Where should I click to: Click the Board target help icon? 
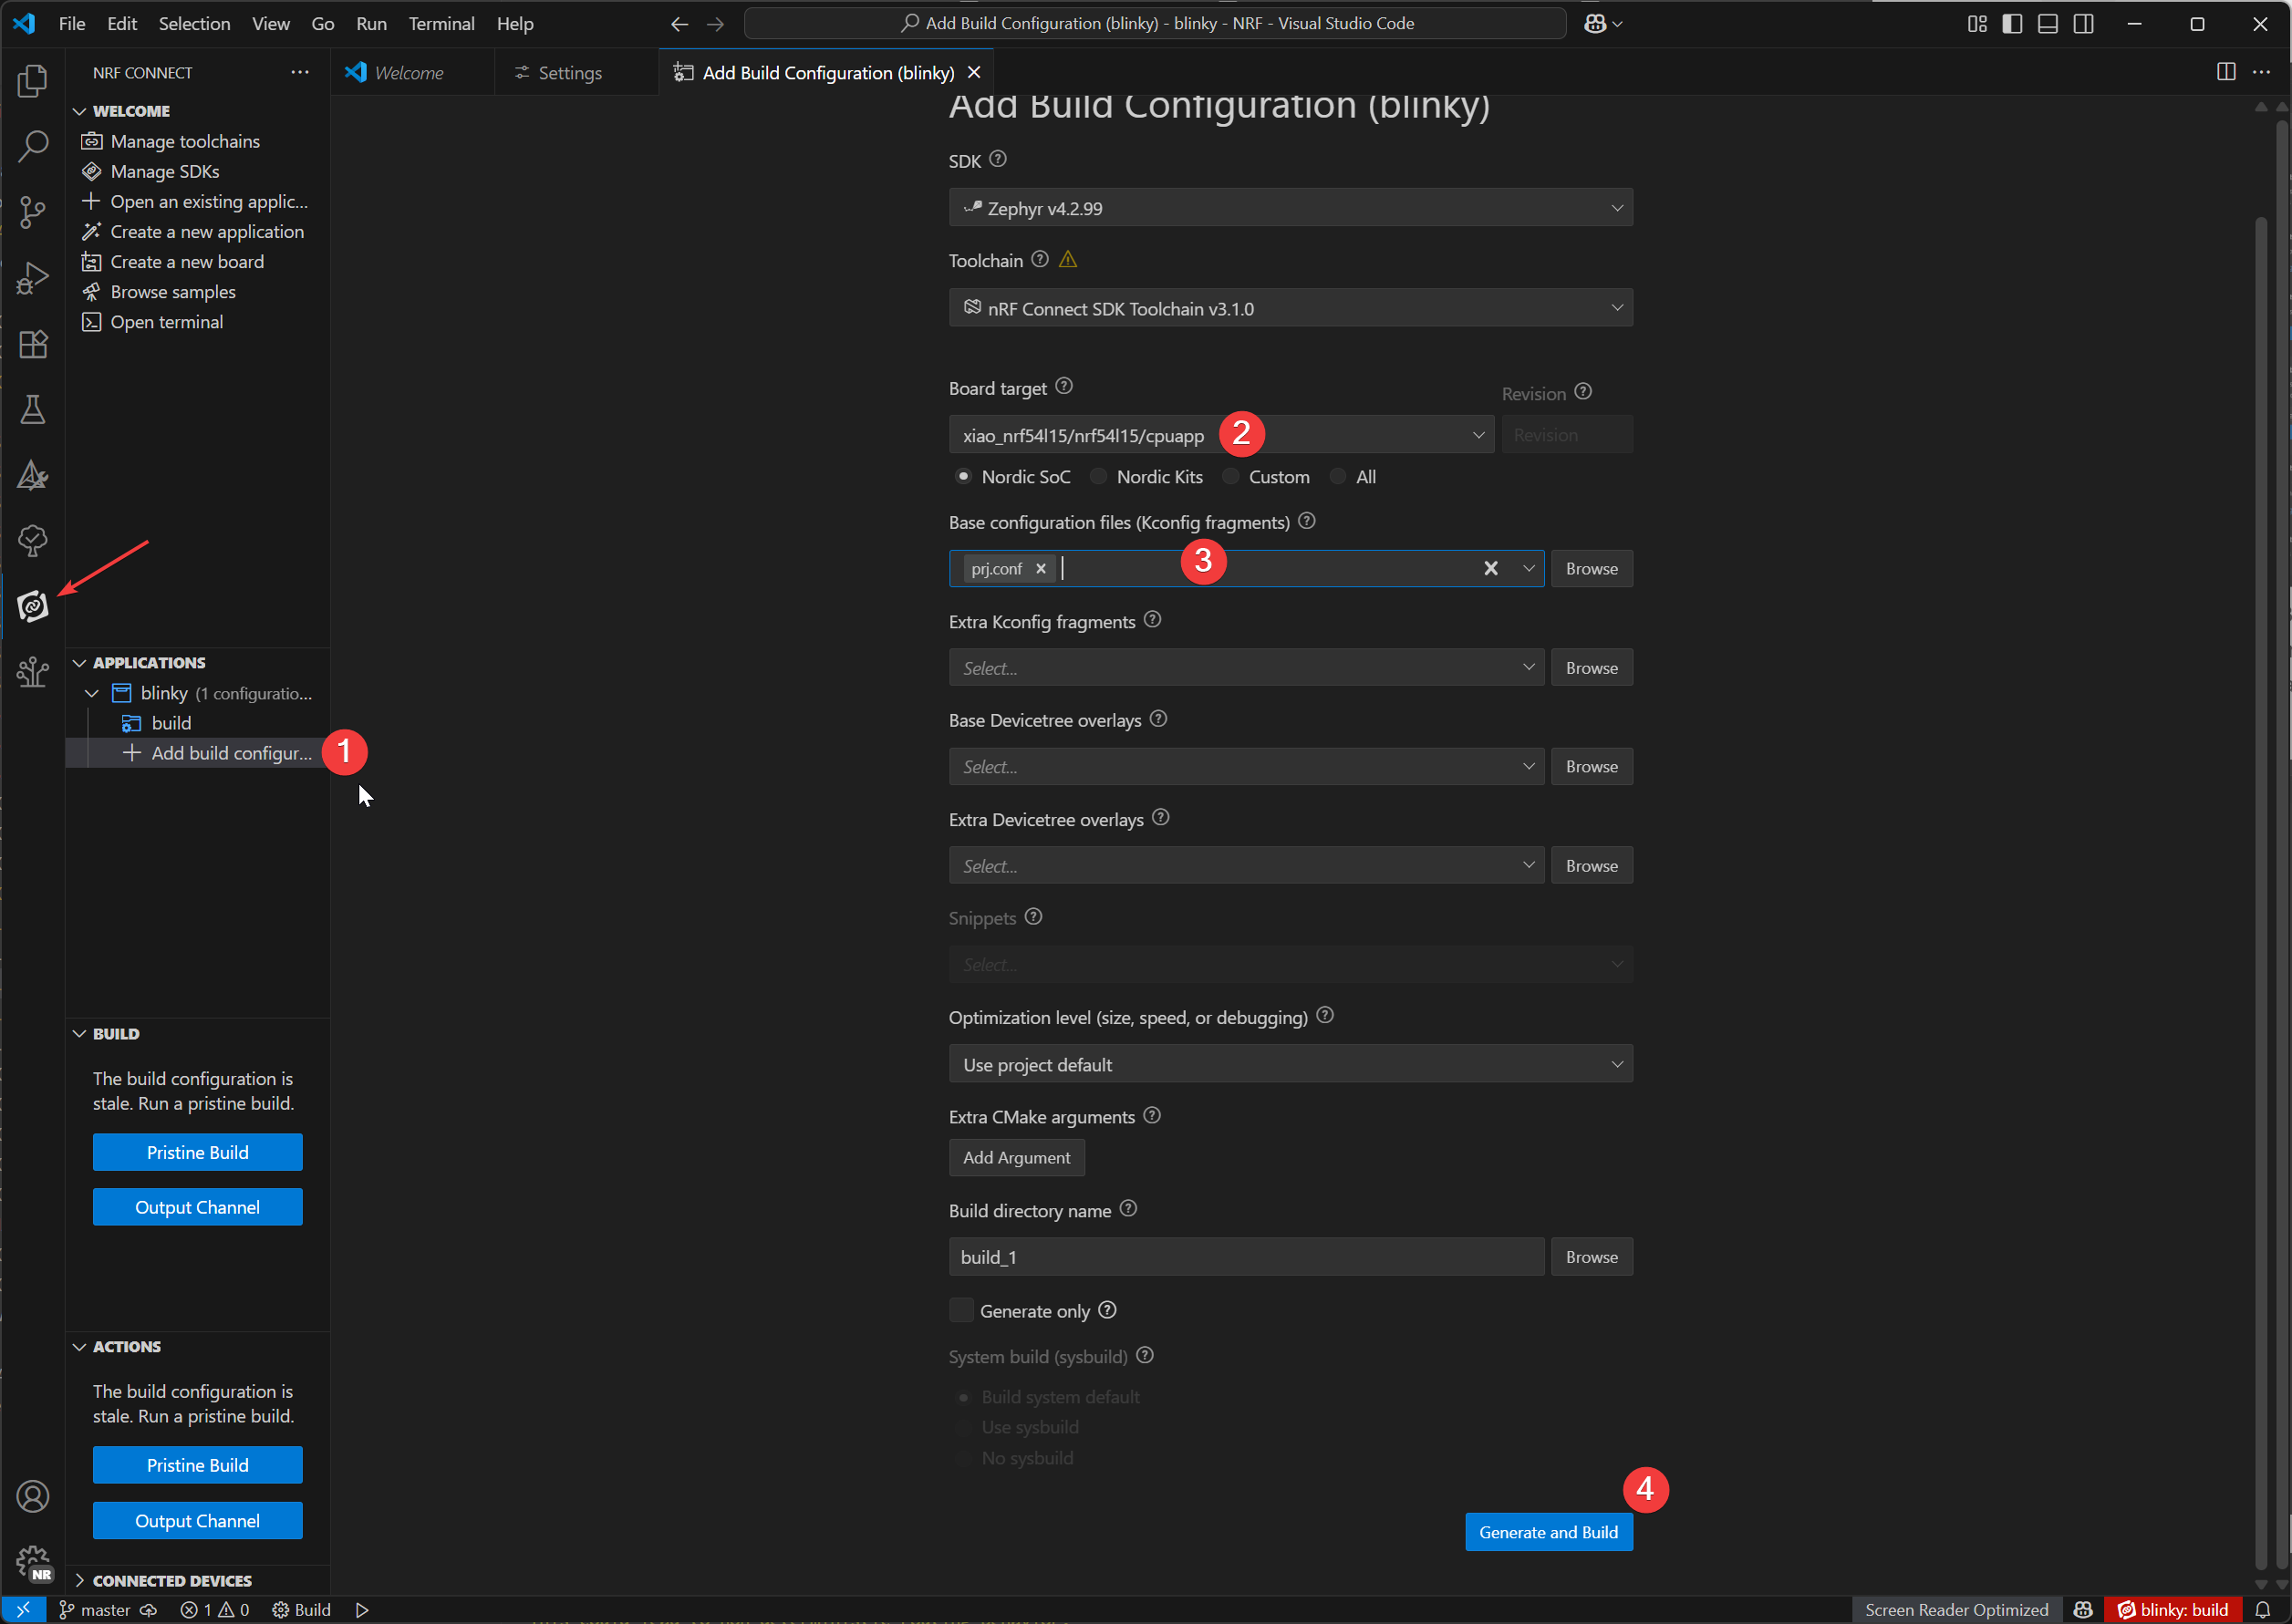click(x=1064, y=386)
